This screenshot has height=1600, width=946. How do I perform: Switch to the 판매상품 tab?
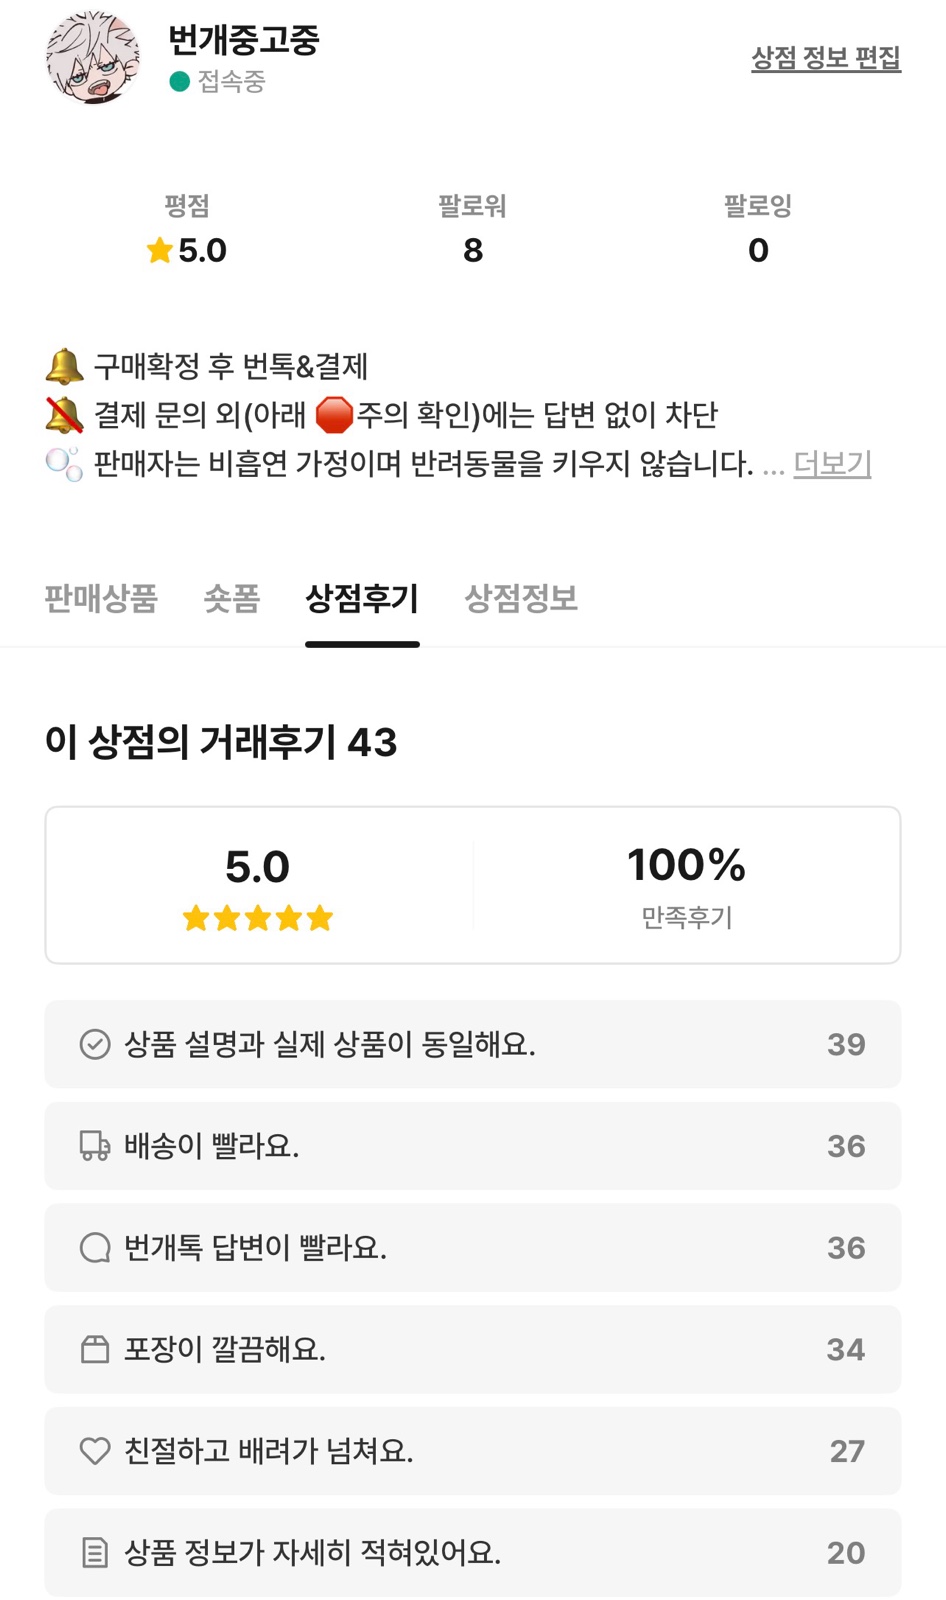pos(101,599)
